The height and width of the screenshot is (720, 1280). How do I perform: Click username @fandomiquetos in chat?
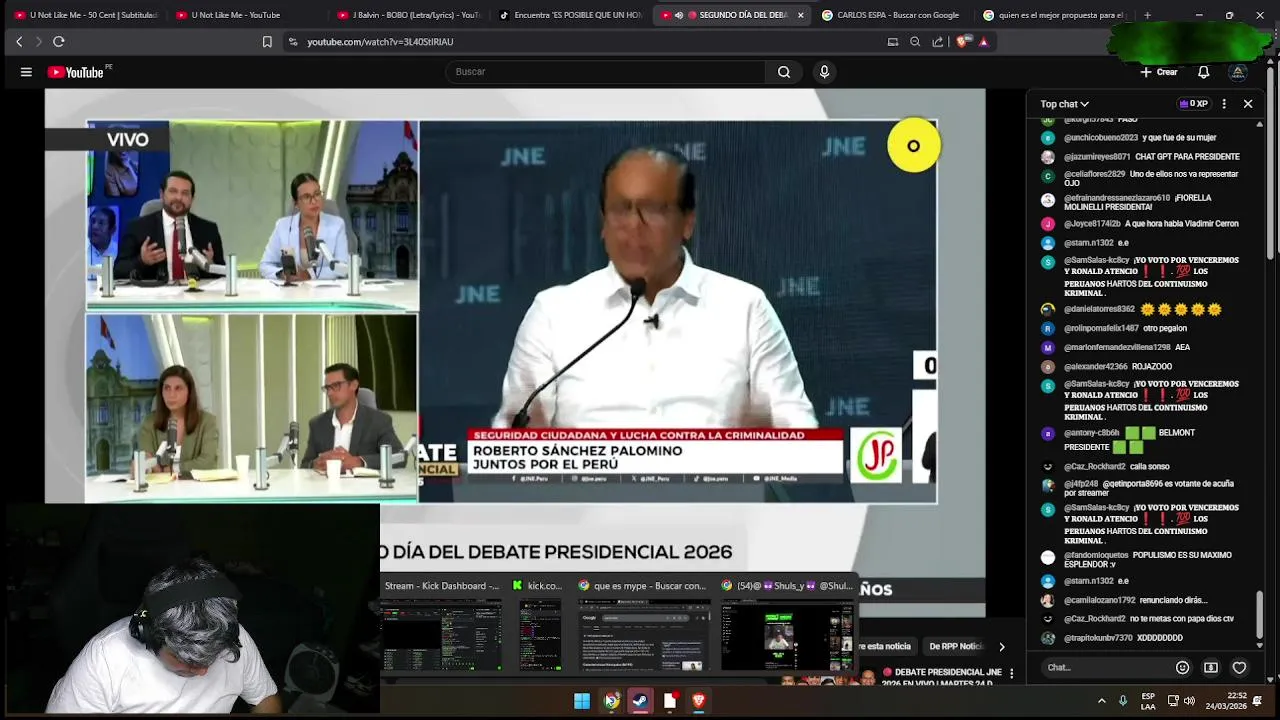pos(1096,555)
